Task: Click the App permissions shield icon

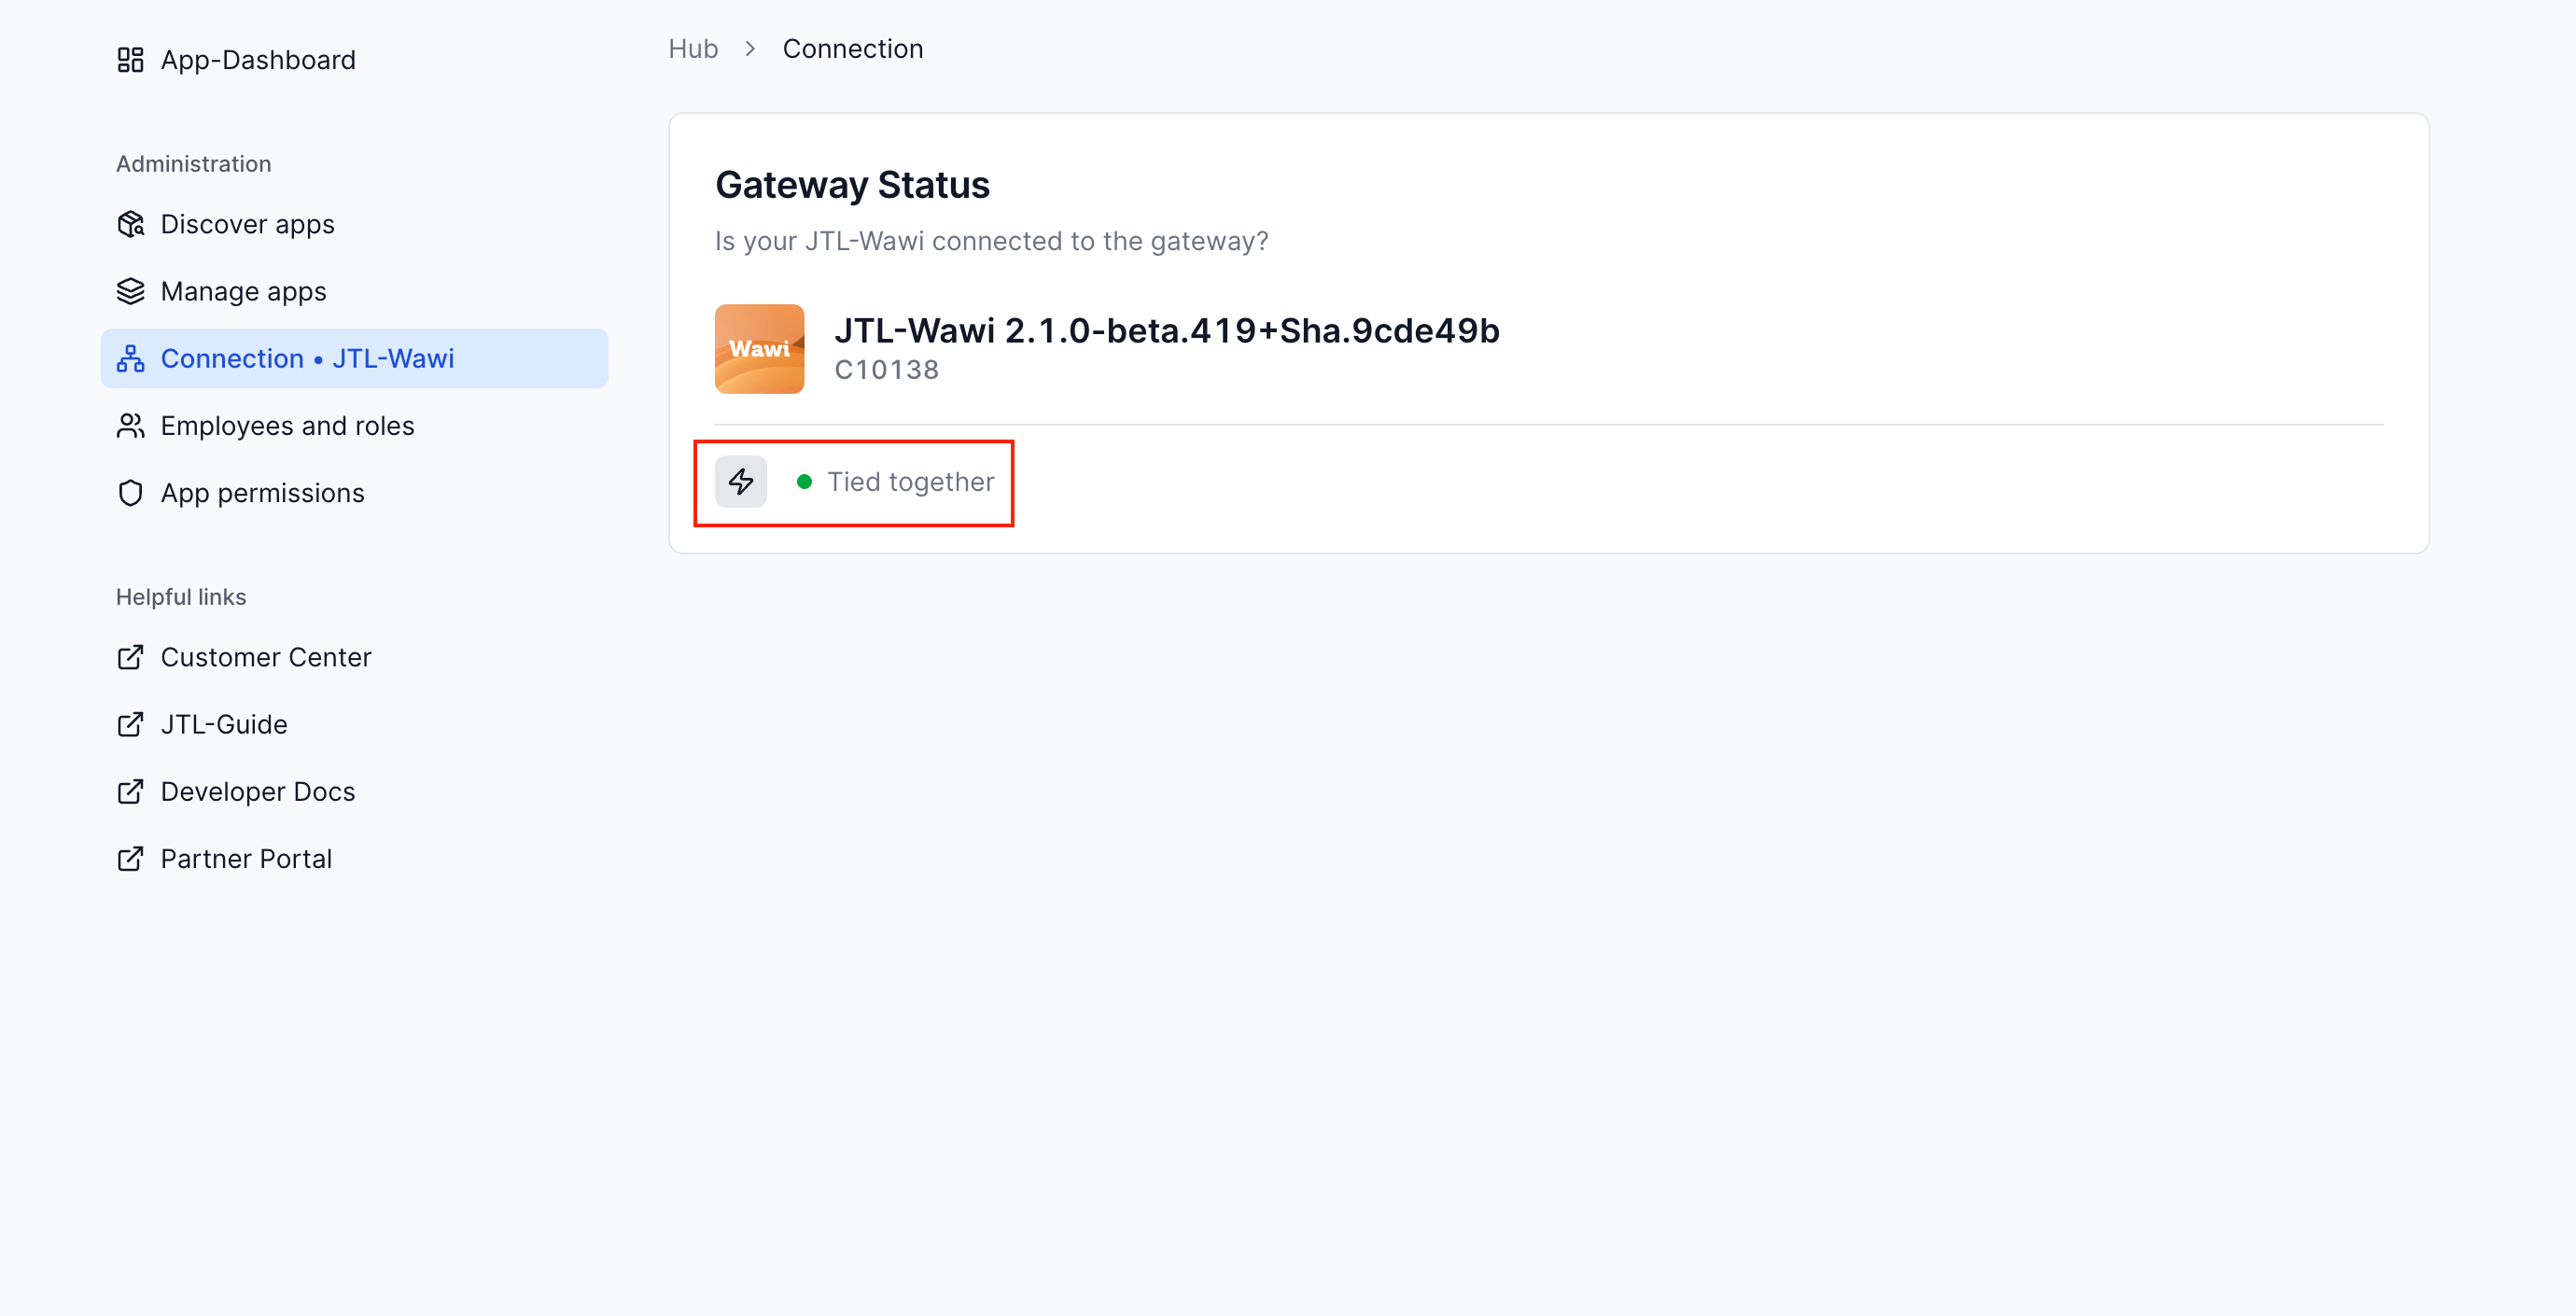Action: tap(130, 493)
